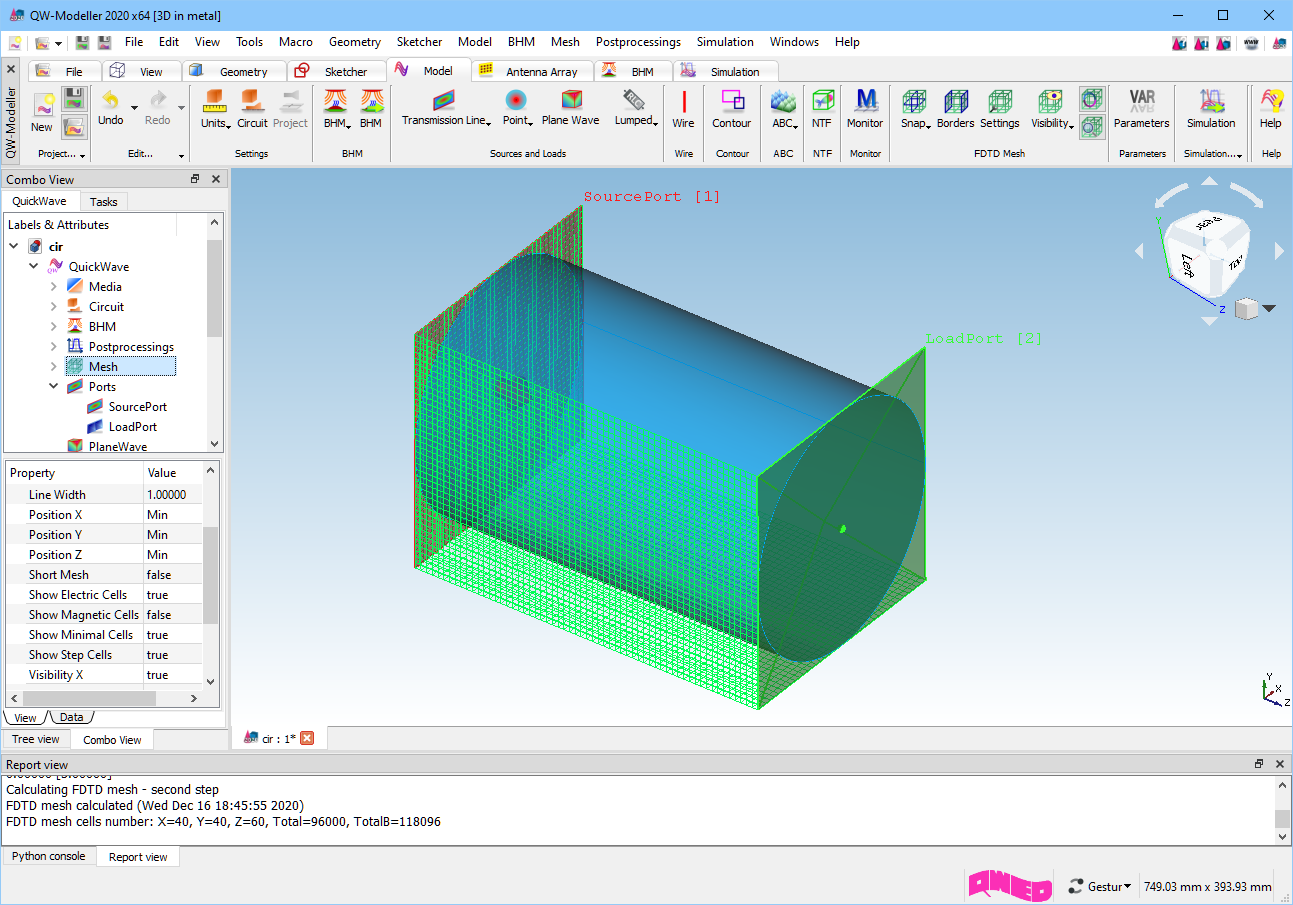This screenshot has height=905, width=1293.
Task: Open the Gestur navigation style dropdown
Action: [1099, 886]
